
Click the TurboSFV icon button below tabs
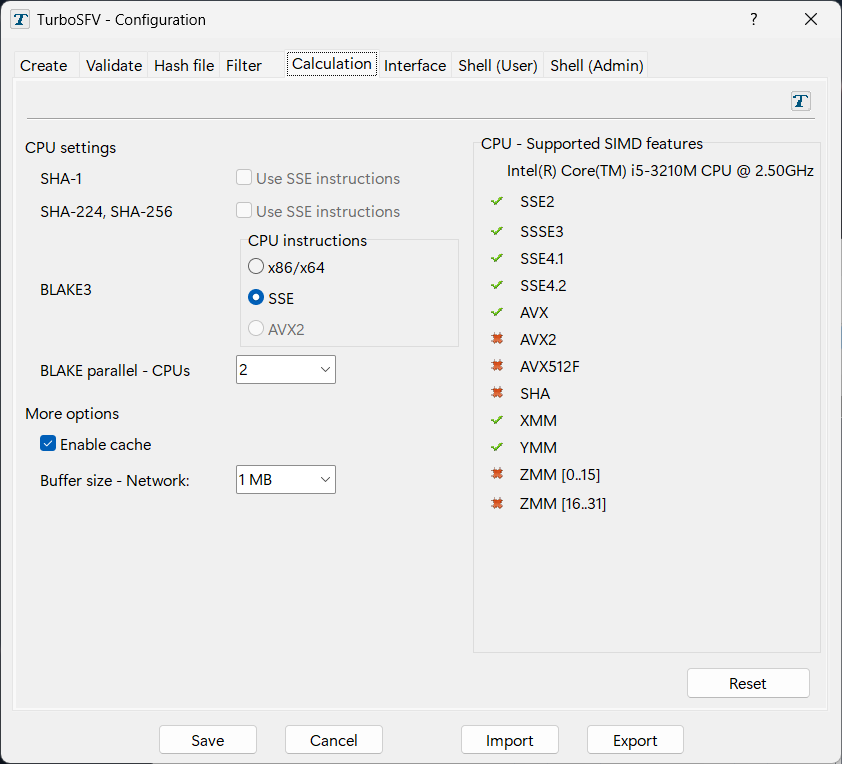800,101
